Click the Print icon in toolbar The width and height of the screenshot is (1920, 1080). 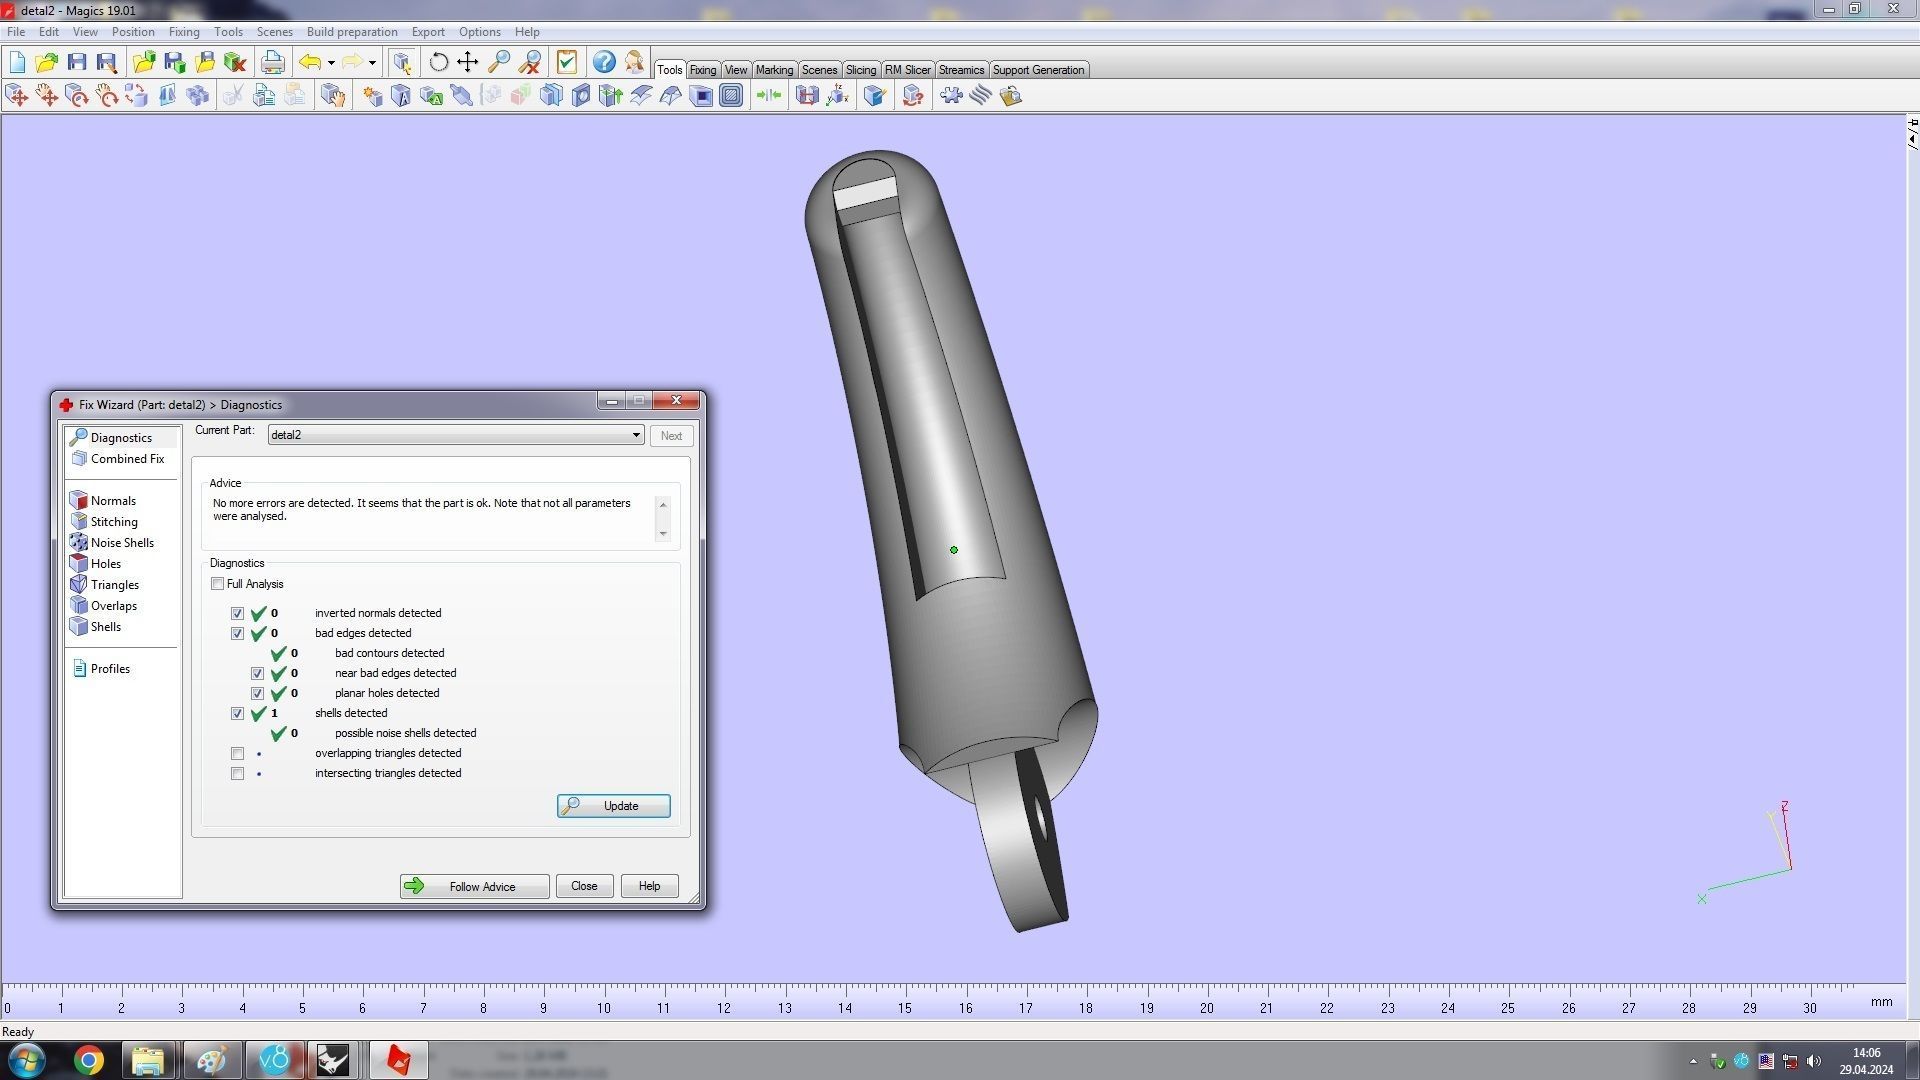pyautogui.click(x=272, y=62)
